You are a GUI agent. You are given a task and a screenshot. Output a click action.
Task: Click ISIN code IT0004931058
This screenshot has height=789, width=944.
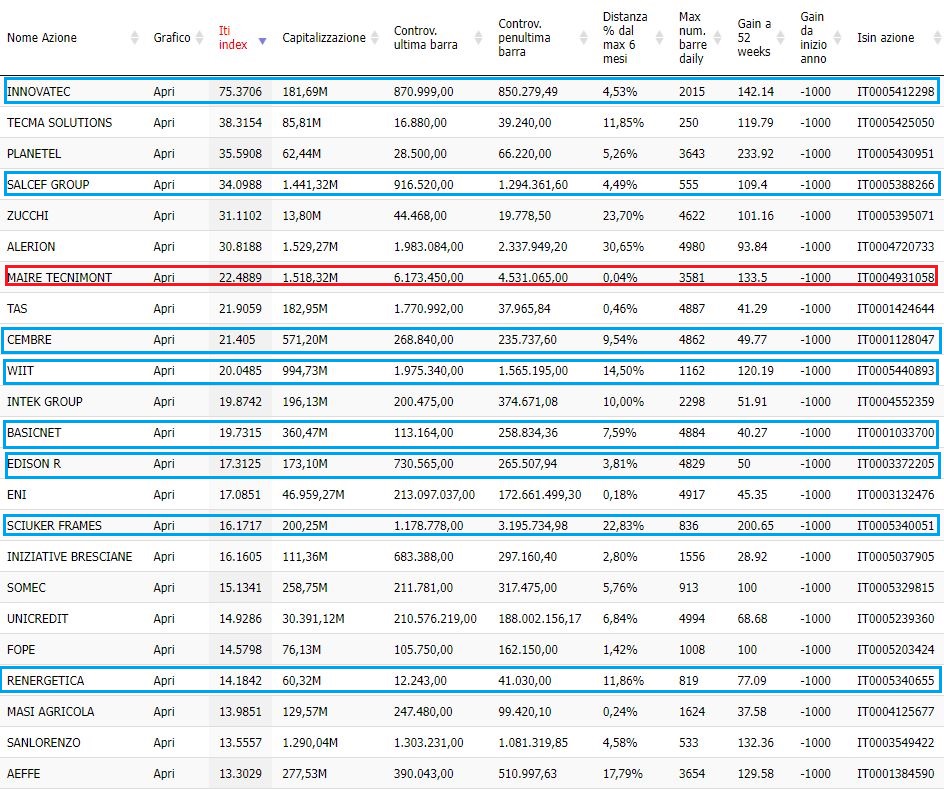(x=896, y=277)
